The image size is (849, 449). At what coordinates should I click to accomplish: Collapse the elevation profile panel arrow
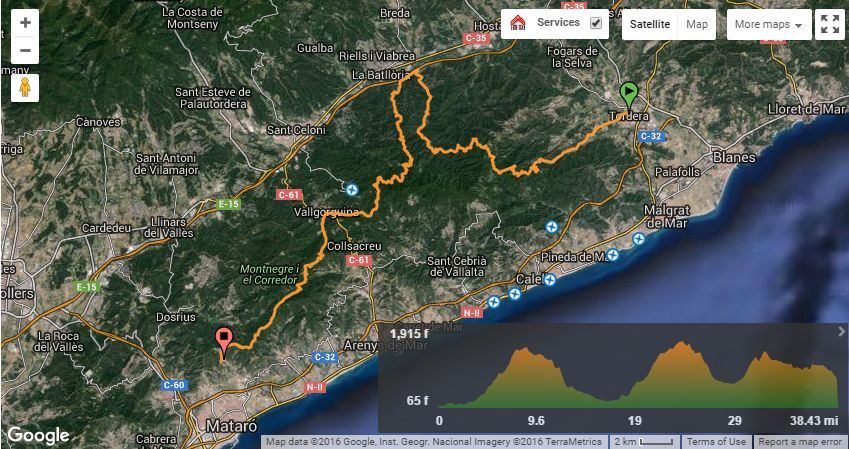coord(841,331)
